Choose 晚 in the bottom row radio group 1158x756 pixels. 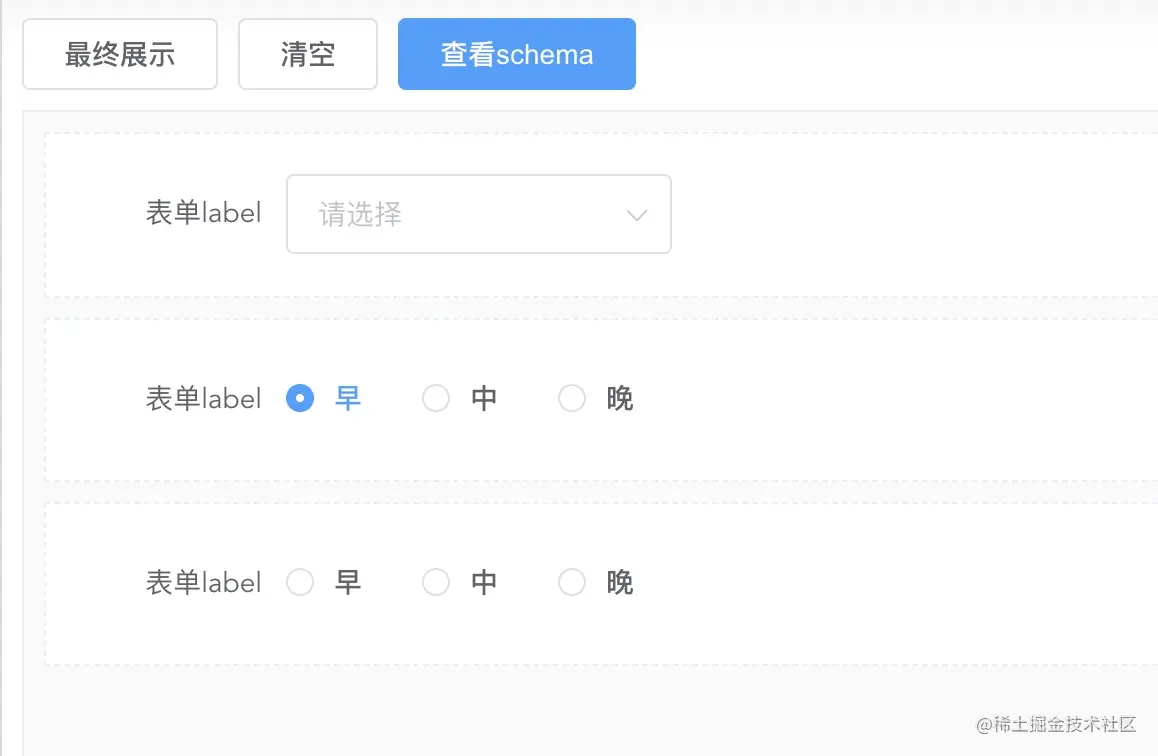572,582
